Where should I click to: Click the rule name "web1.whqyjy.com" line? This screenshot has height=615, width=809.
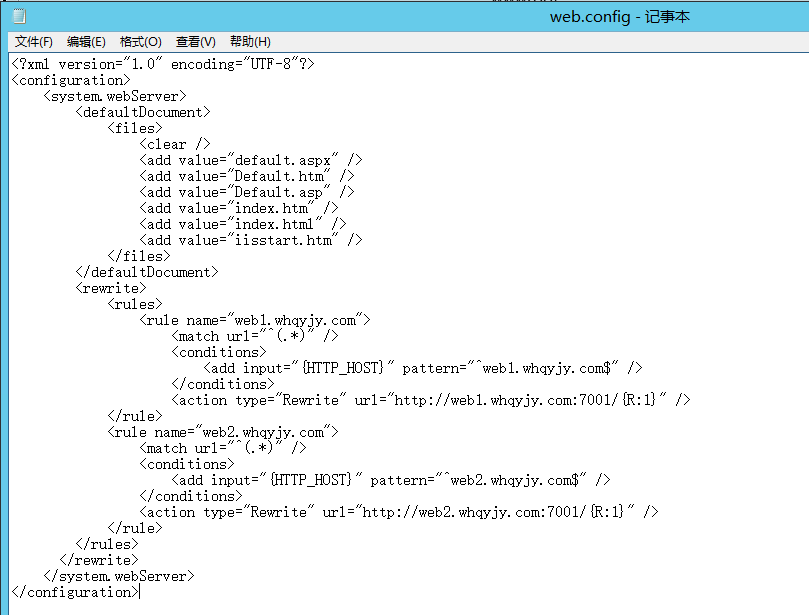[x=255, y=320]
